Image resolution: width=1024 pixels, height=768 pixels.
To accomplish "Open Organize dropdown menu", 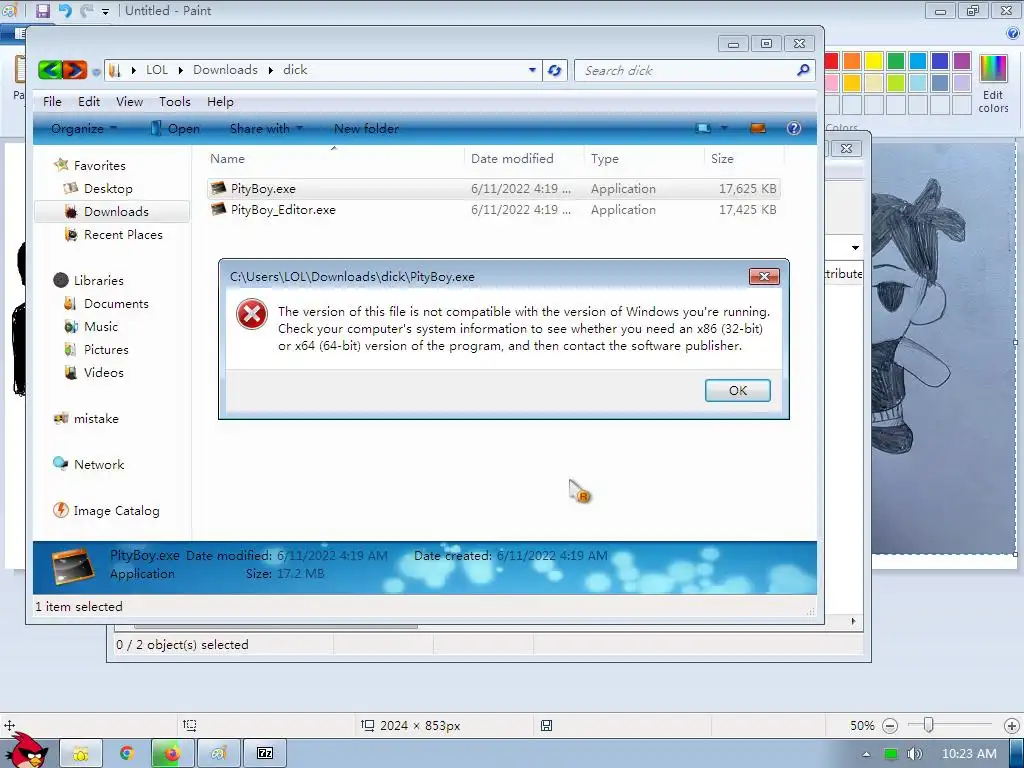I will [84, 129].
